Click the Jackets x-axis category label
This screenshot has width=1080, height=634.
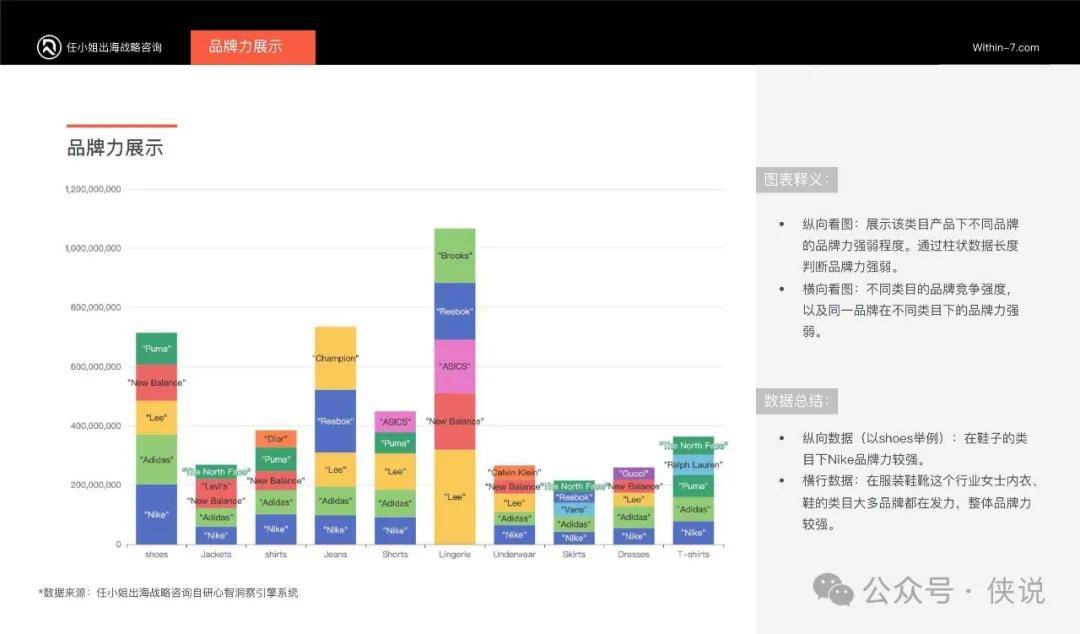pyautogui.click(x=216, y=555)
